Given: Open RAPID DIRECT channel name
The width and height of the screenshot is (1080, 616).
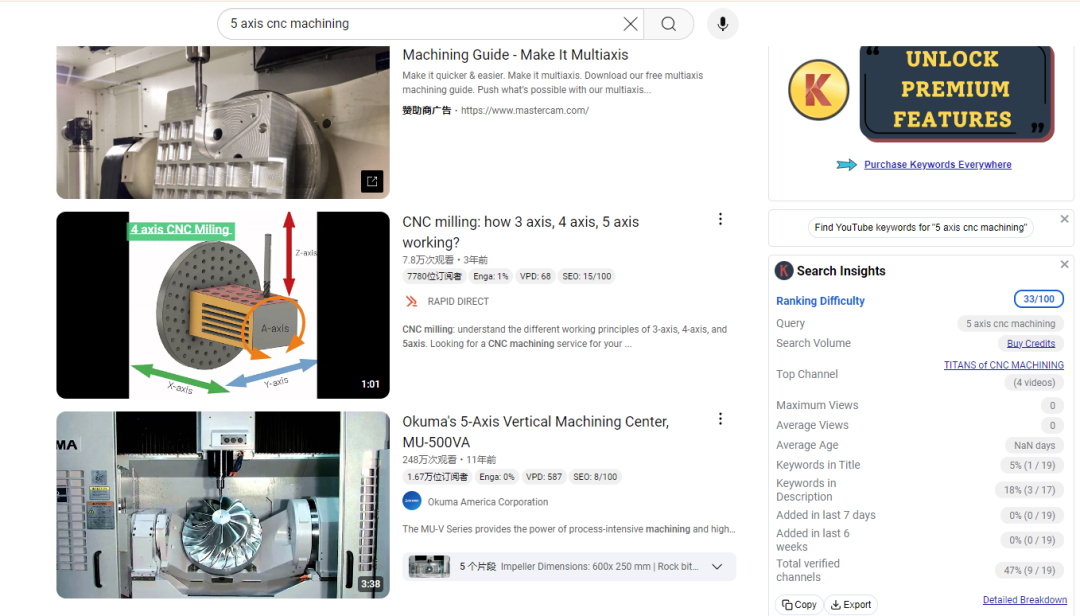Looking at the screenshot, I should [x=458, y=301].
